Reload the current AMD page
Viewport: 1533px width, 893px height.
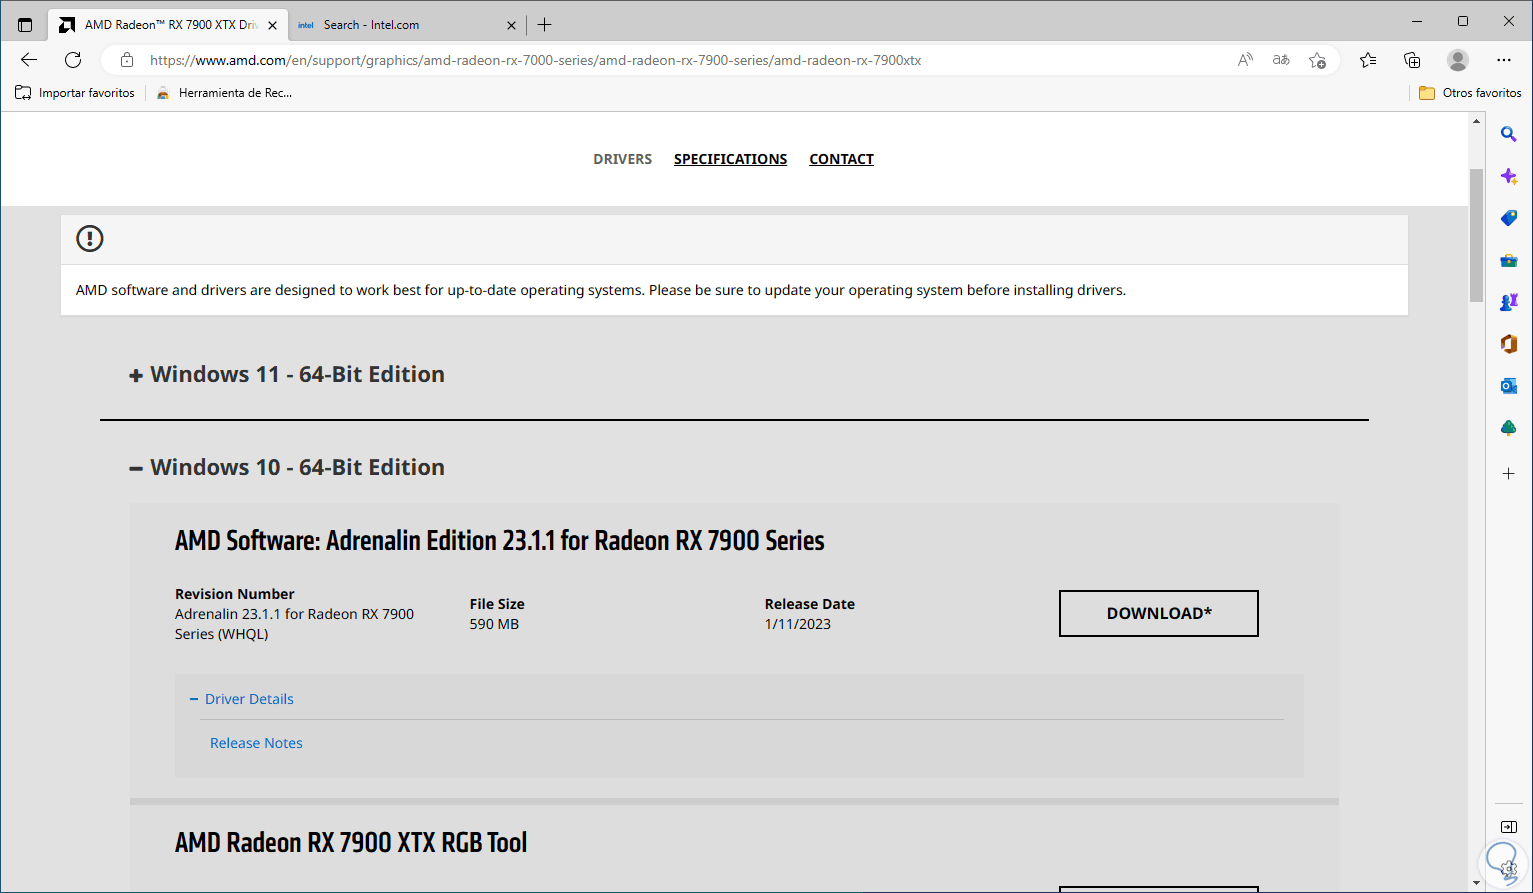point(73,60)
